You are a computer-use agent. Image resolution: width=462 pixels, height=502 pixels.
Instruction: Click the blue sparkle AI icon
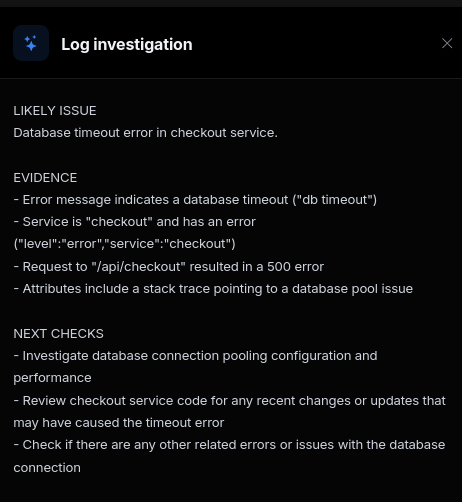31,43
